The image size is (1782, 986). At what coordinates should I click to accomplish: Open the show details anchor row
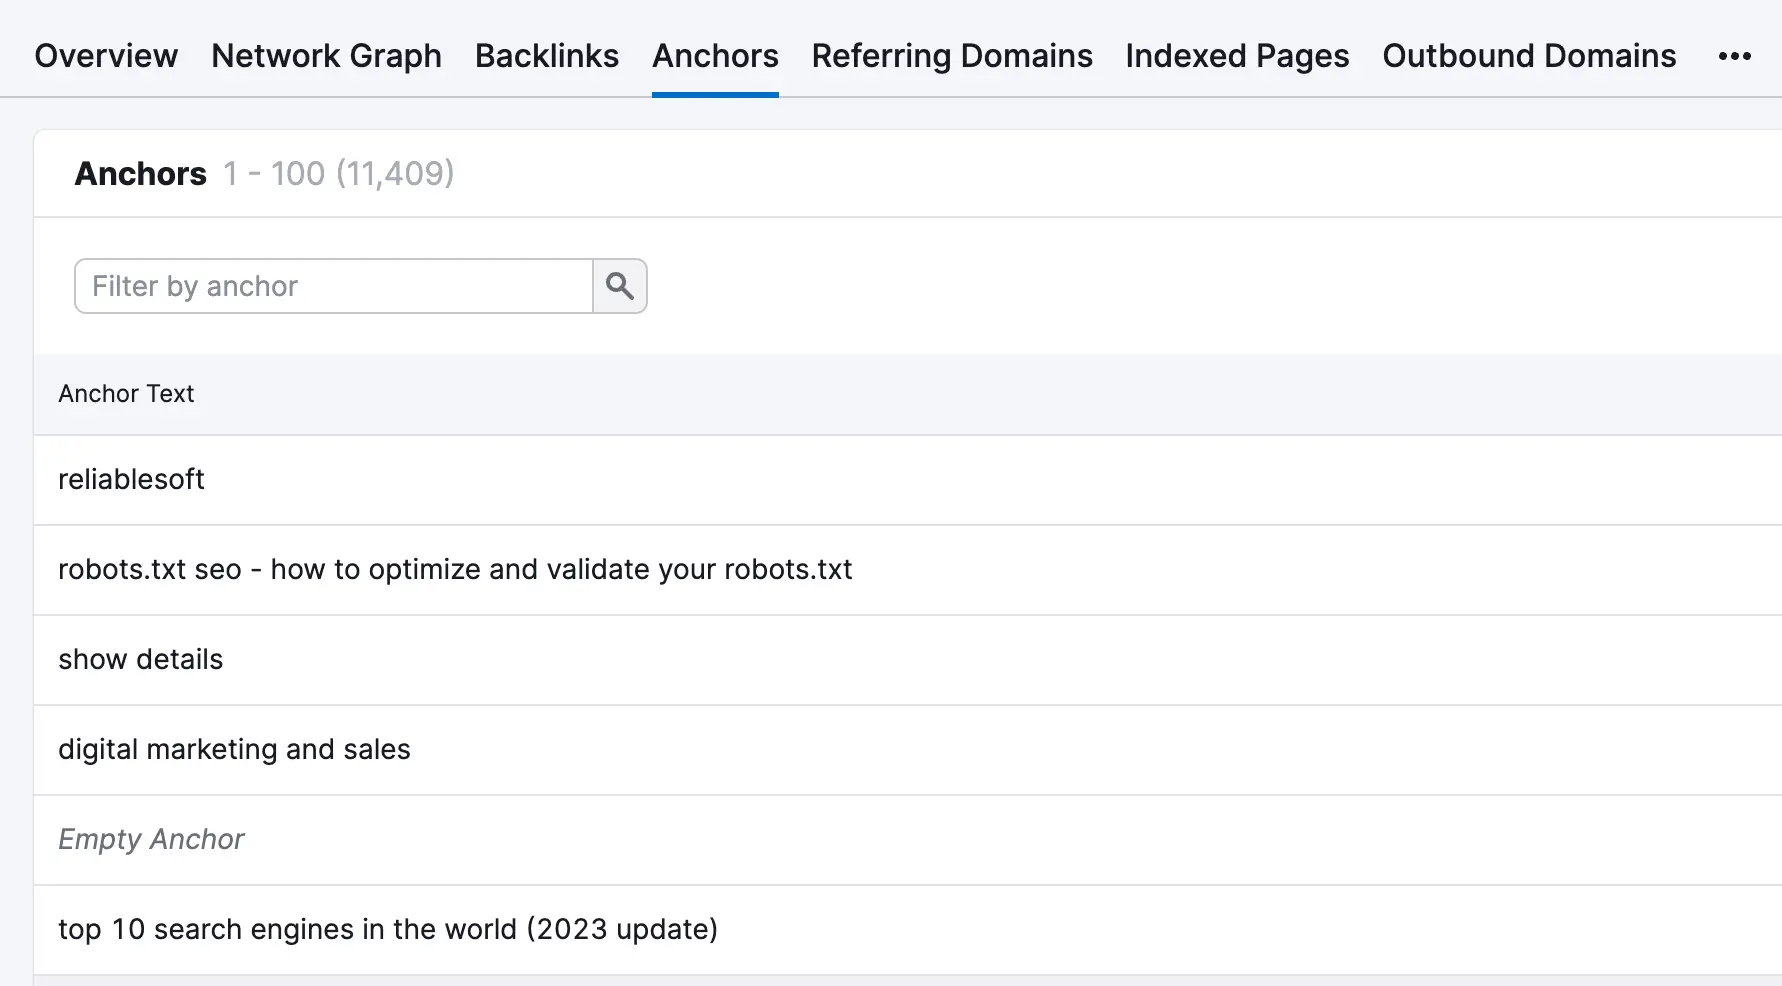[140, 660]
